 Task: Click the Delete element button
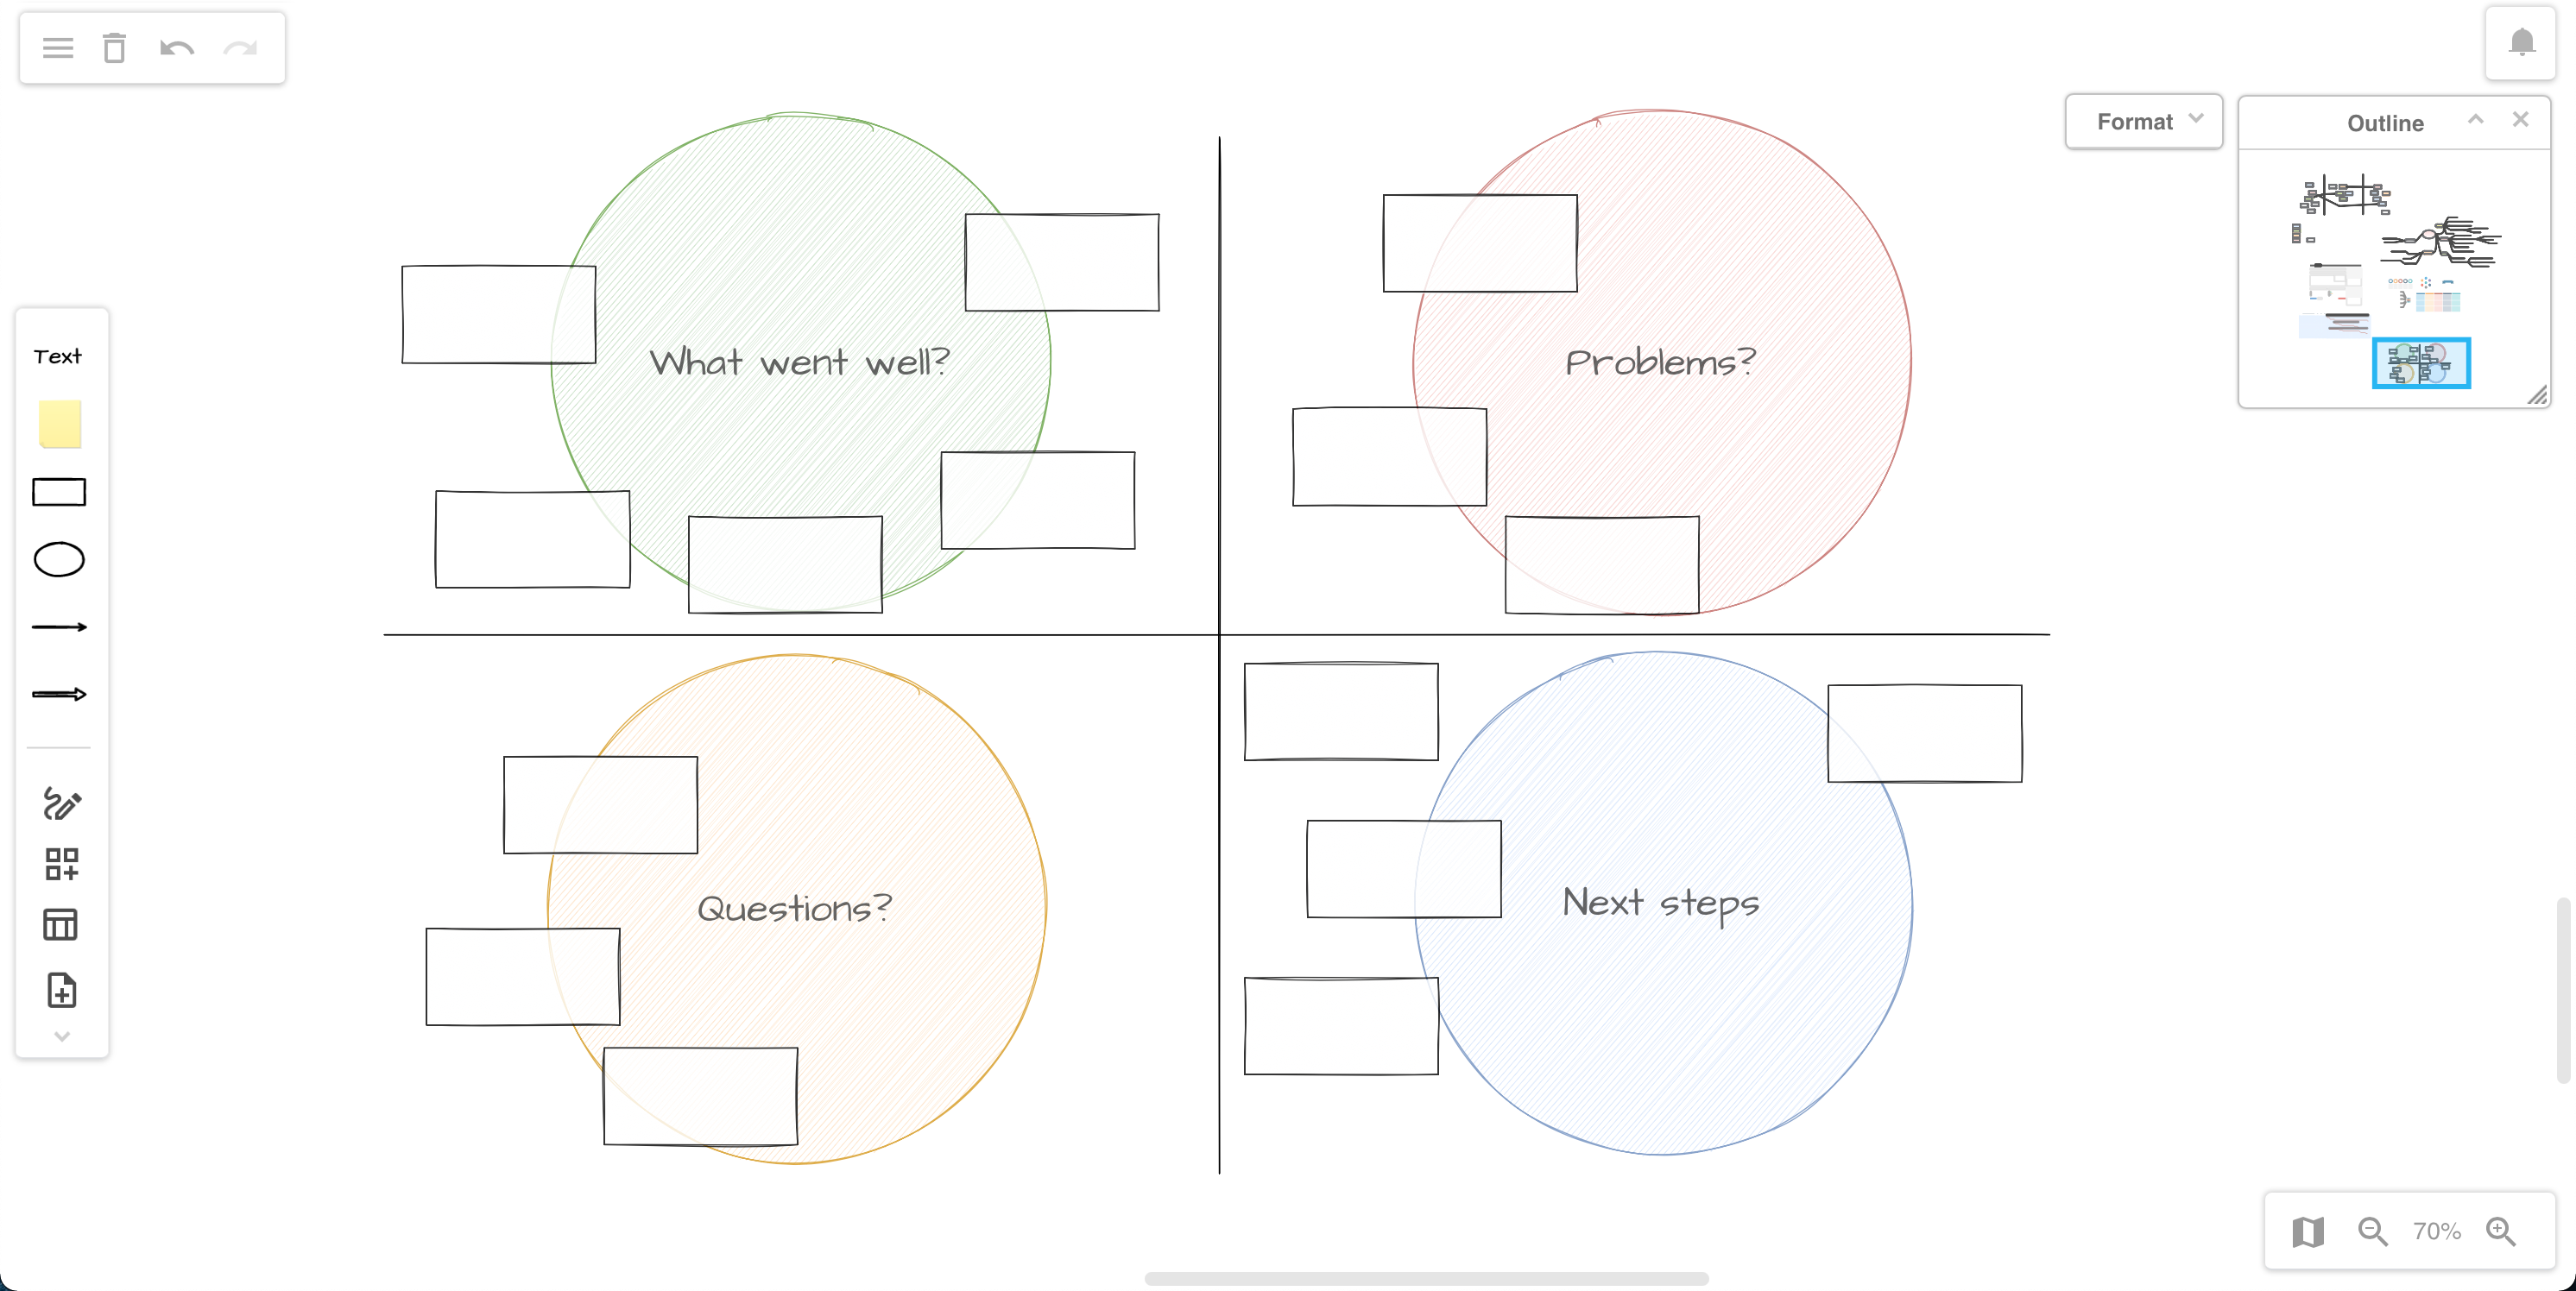(116, 49)
